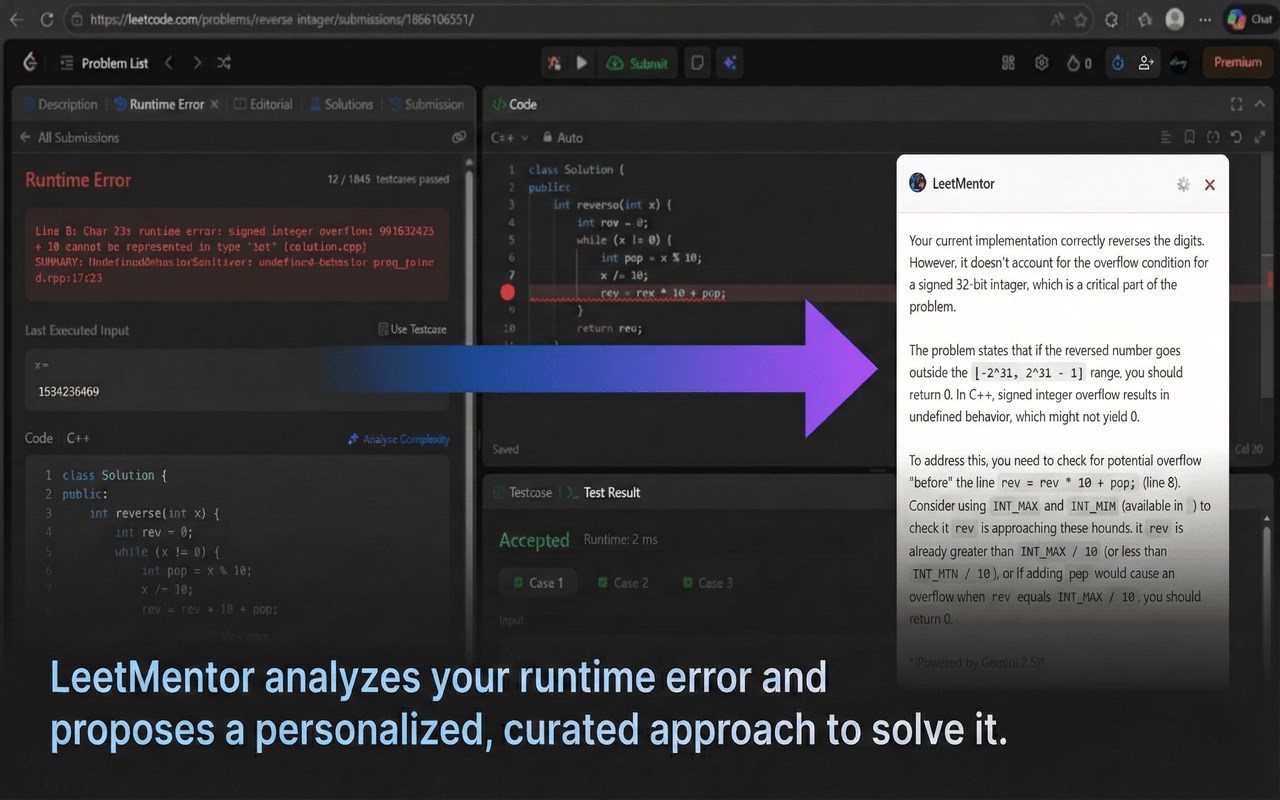The height and width of the screenshot is (800, 1280).
Task: Open the notes icon next to Submit
Action: [698, 63]
